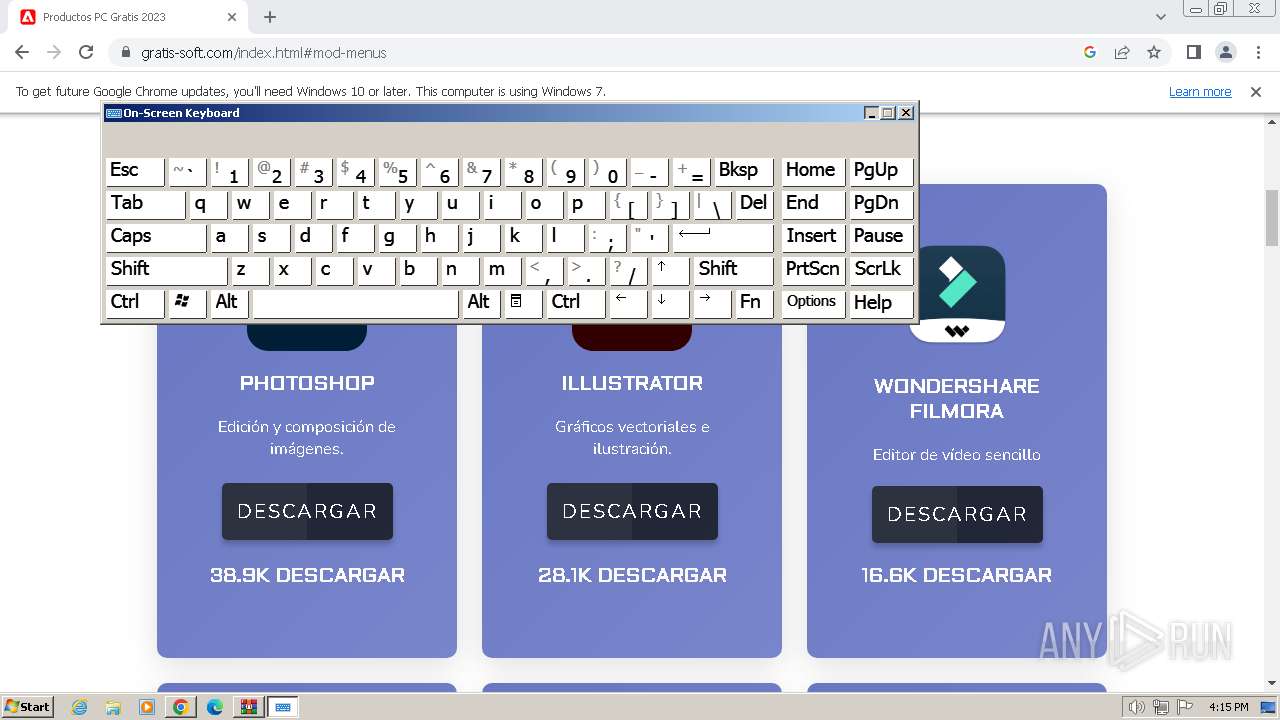Click the Tab key

[x=145, y=204]
